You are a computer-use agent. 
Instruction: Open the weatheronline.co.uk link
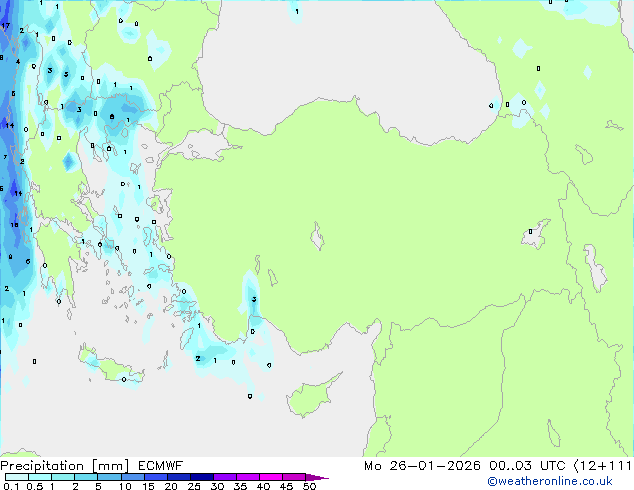pyautogui.click(x=550, y=481)
